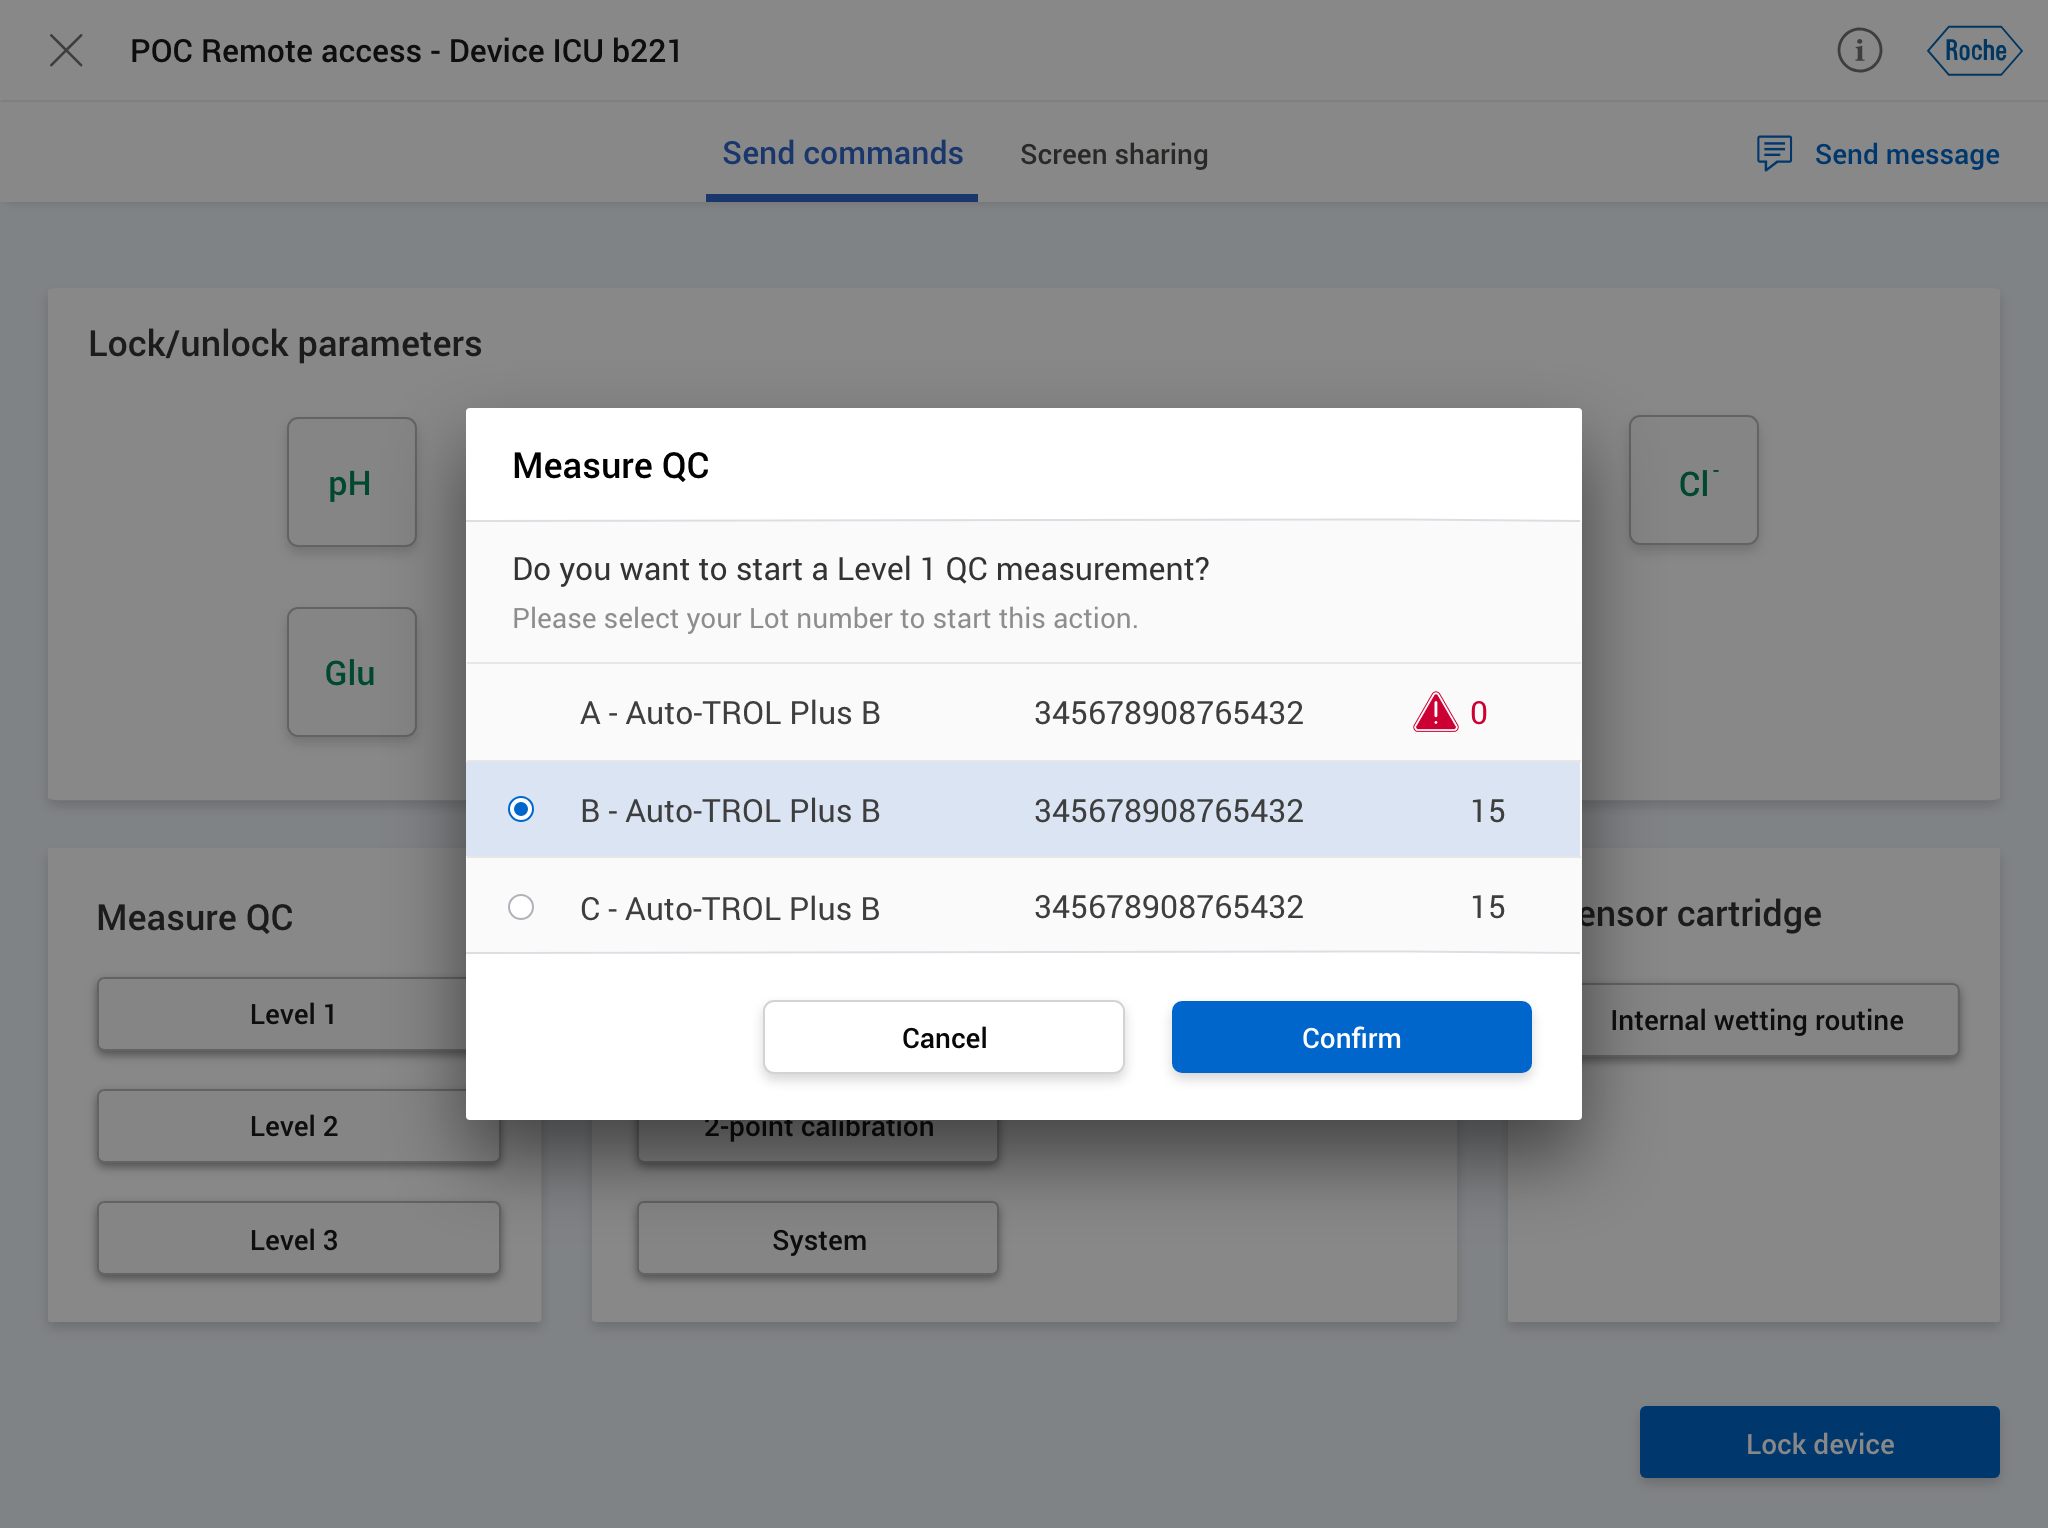
Task: Click lot number of row C
Action: (x=1168, y=907)
